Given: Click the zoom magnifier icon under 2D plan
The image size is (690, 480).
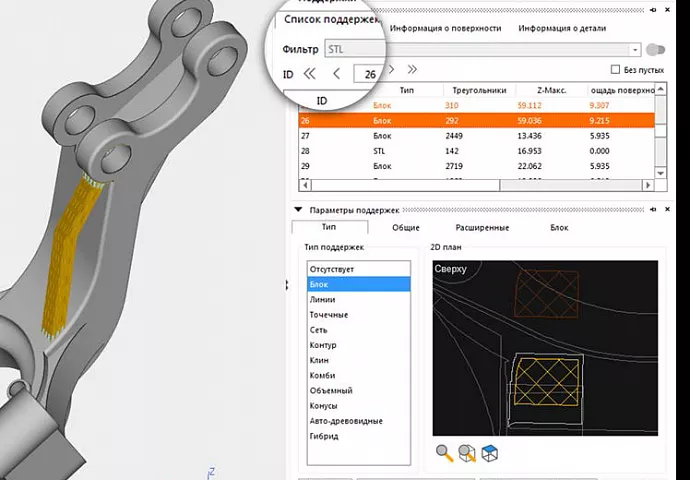Looking at the screenshot, I should tap(444, 453).
